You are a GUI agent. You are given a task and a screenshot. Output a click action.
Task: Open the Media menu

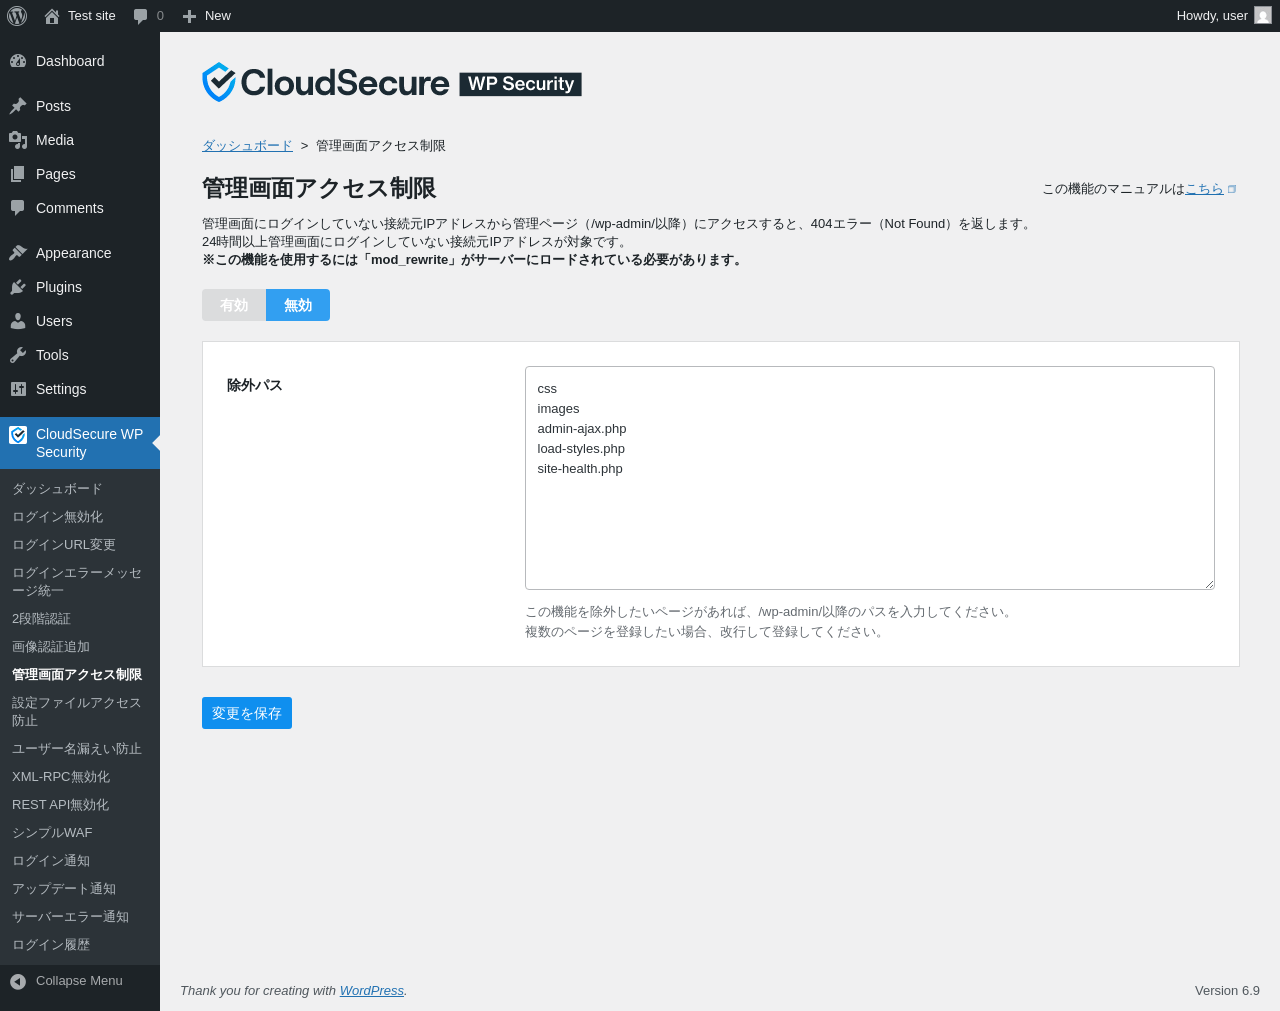tap(80, 140)
